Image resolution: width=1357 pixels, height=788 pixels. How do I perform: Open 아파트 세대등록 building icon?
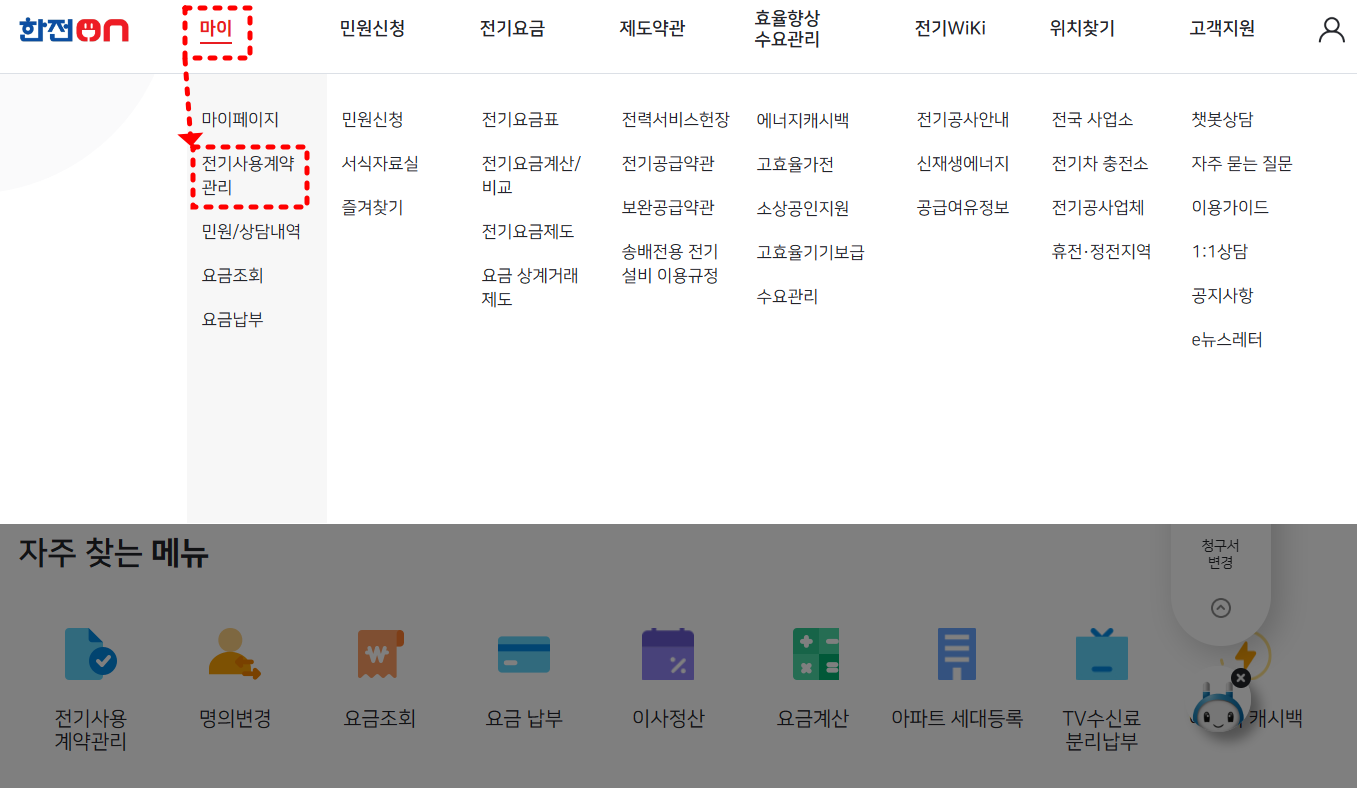[957, 653]
